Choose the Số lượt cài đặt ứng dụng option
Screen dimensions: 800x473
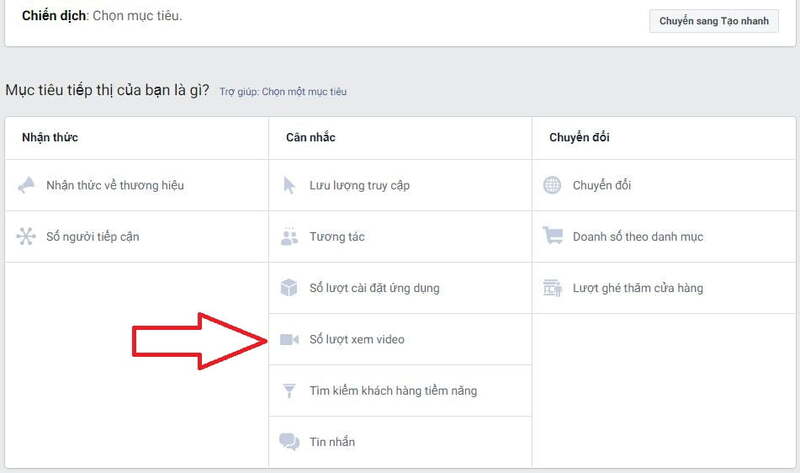(x=374, y=288)
